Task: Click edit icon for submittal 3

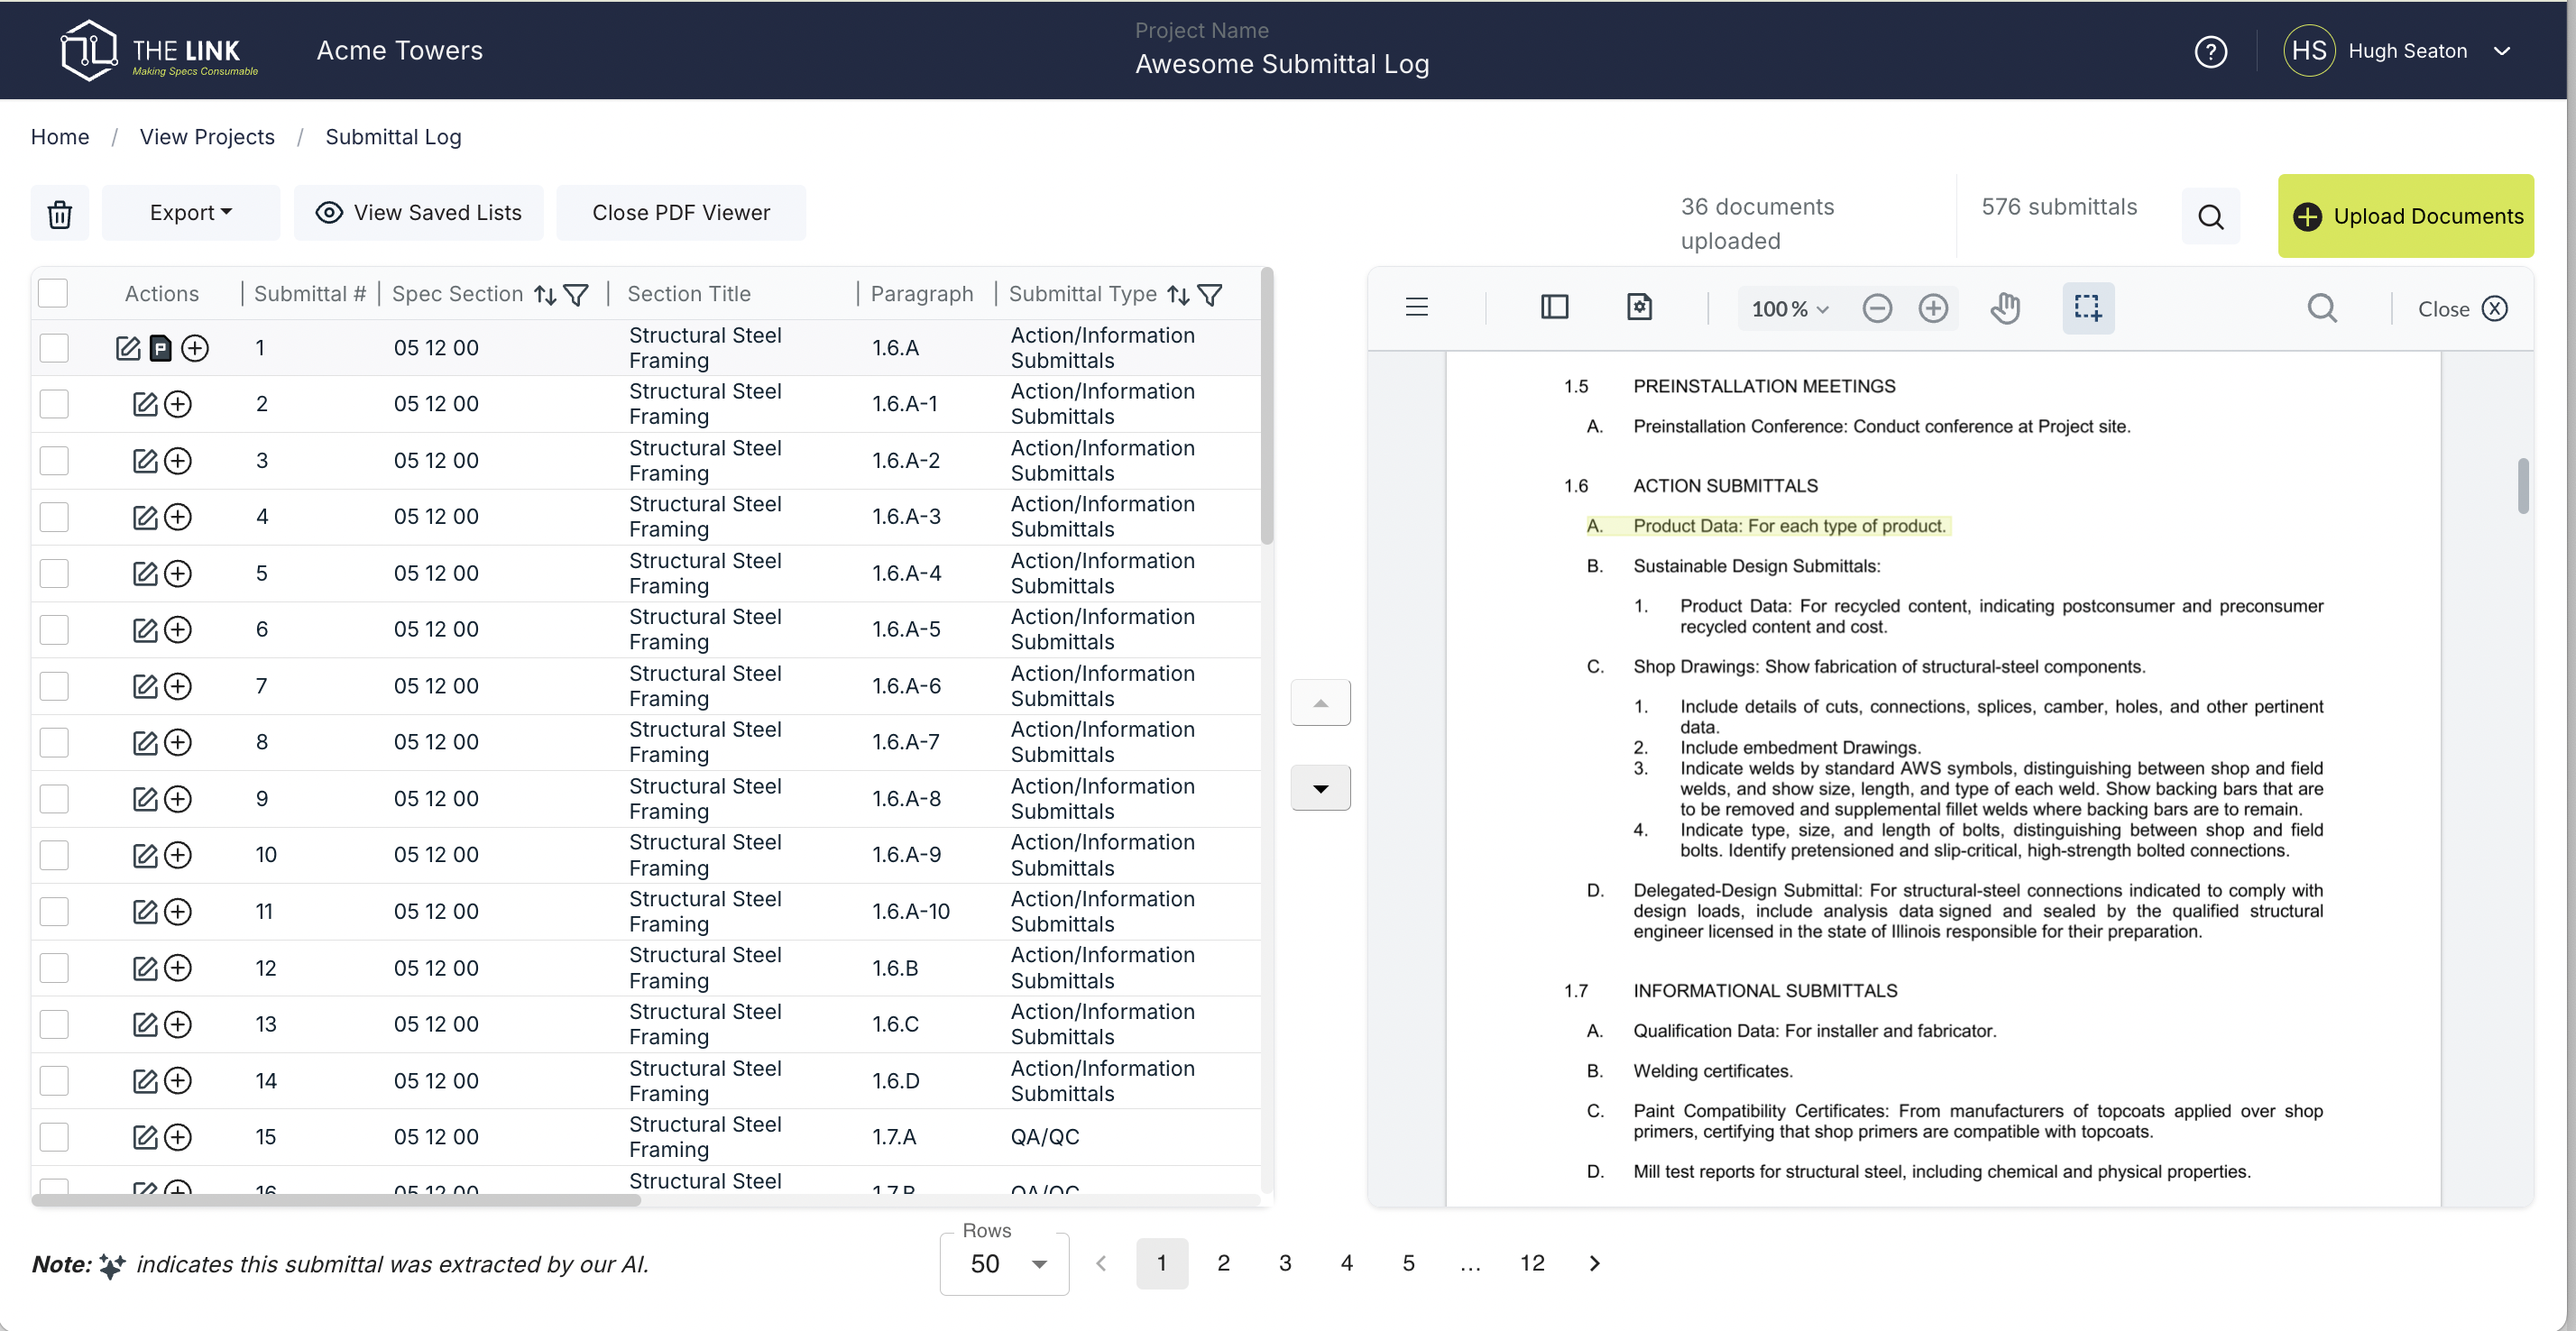Action: pyautogui.click(x=145, y=461)
